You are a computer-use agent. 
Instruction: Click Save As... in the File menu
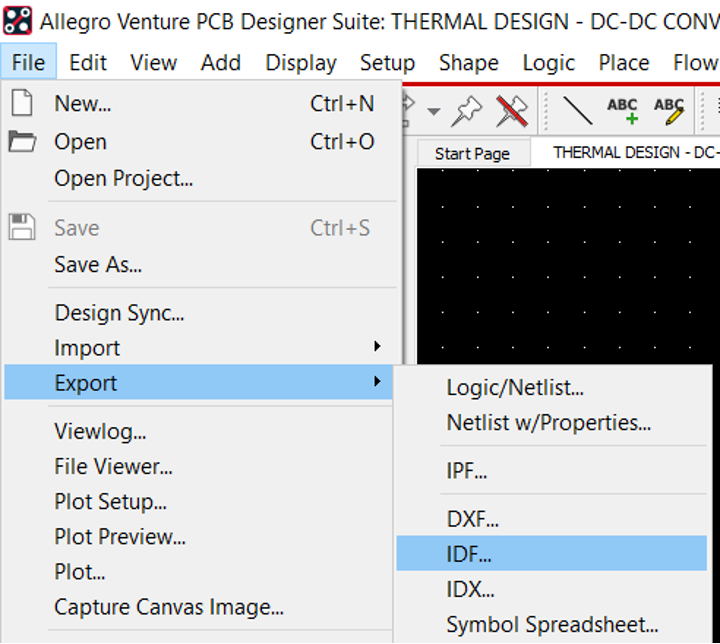[x=98, y=265]
